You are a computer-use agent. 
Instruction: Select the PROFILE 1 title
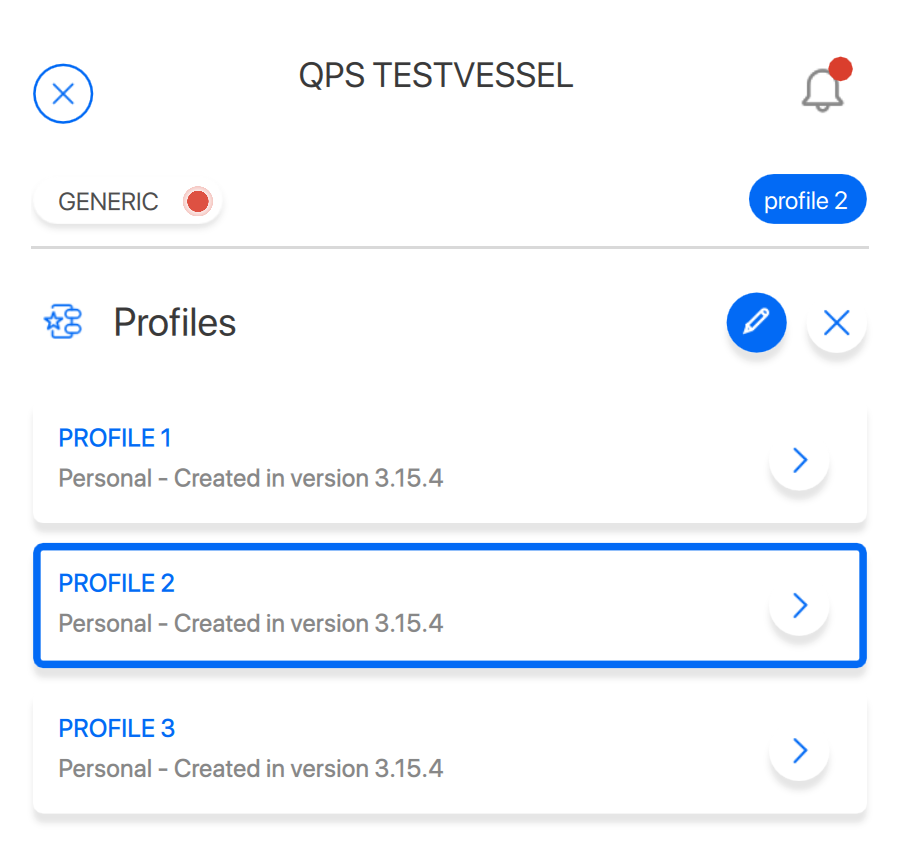pos(115,438)
